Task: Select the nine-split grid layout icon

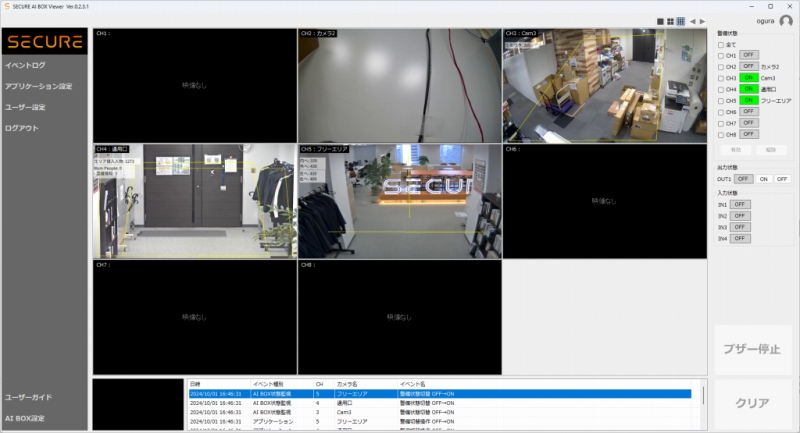Action: coord(681,21)
